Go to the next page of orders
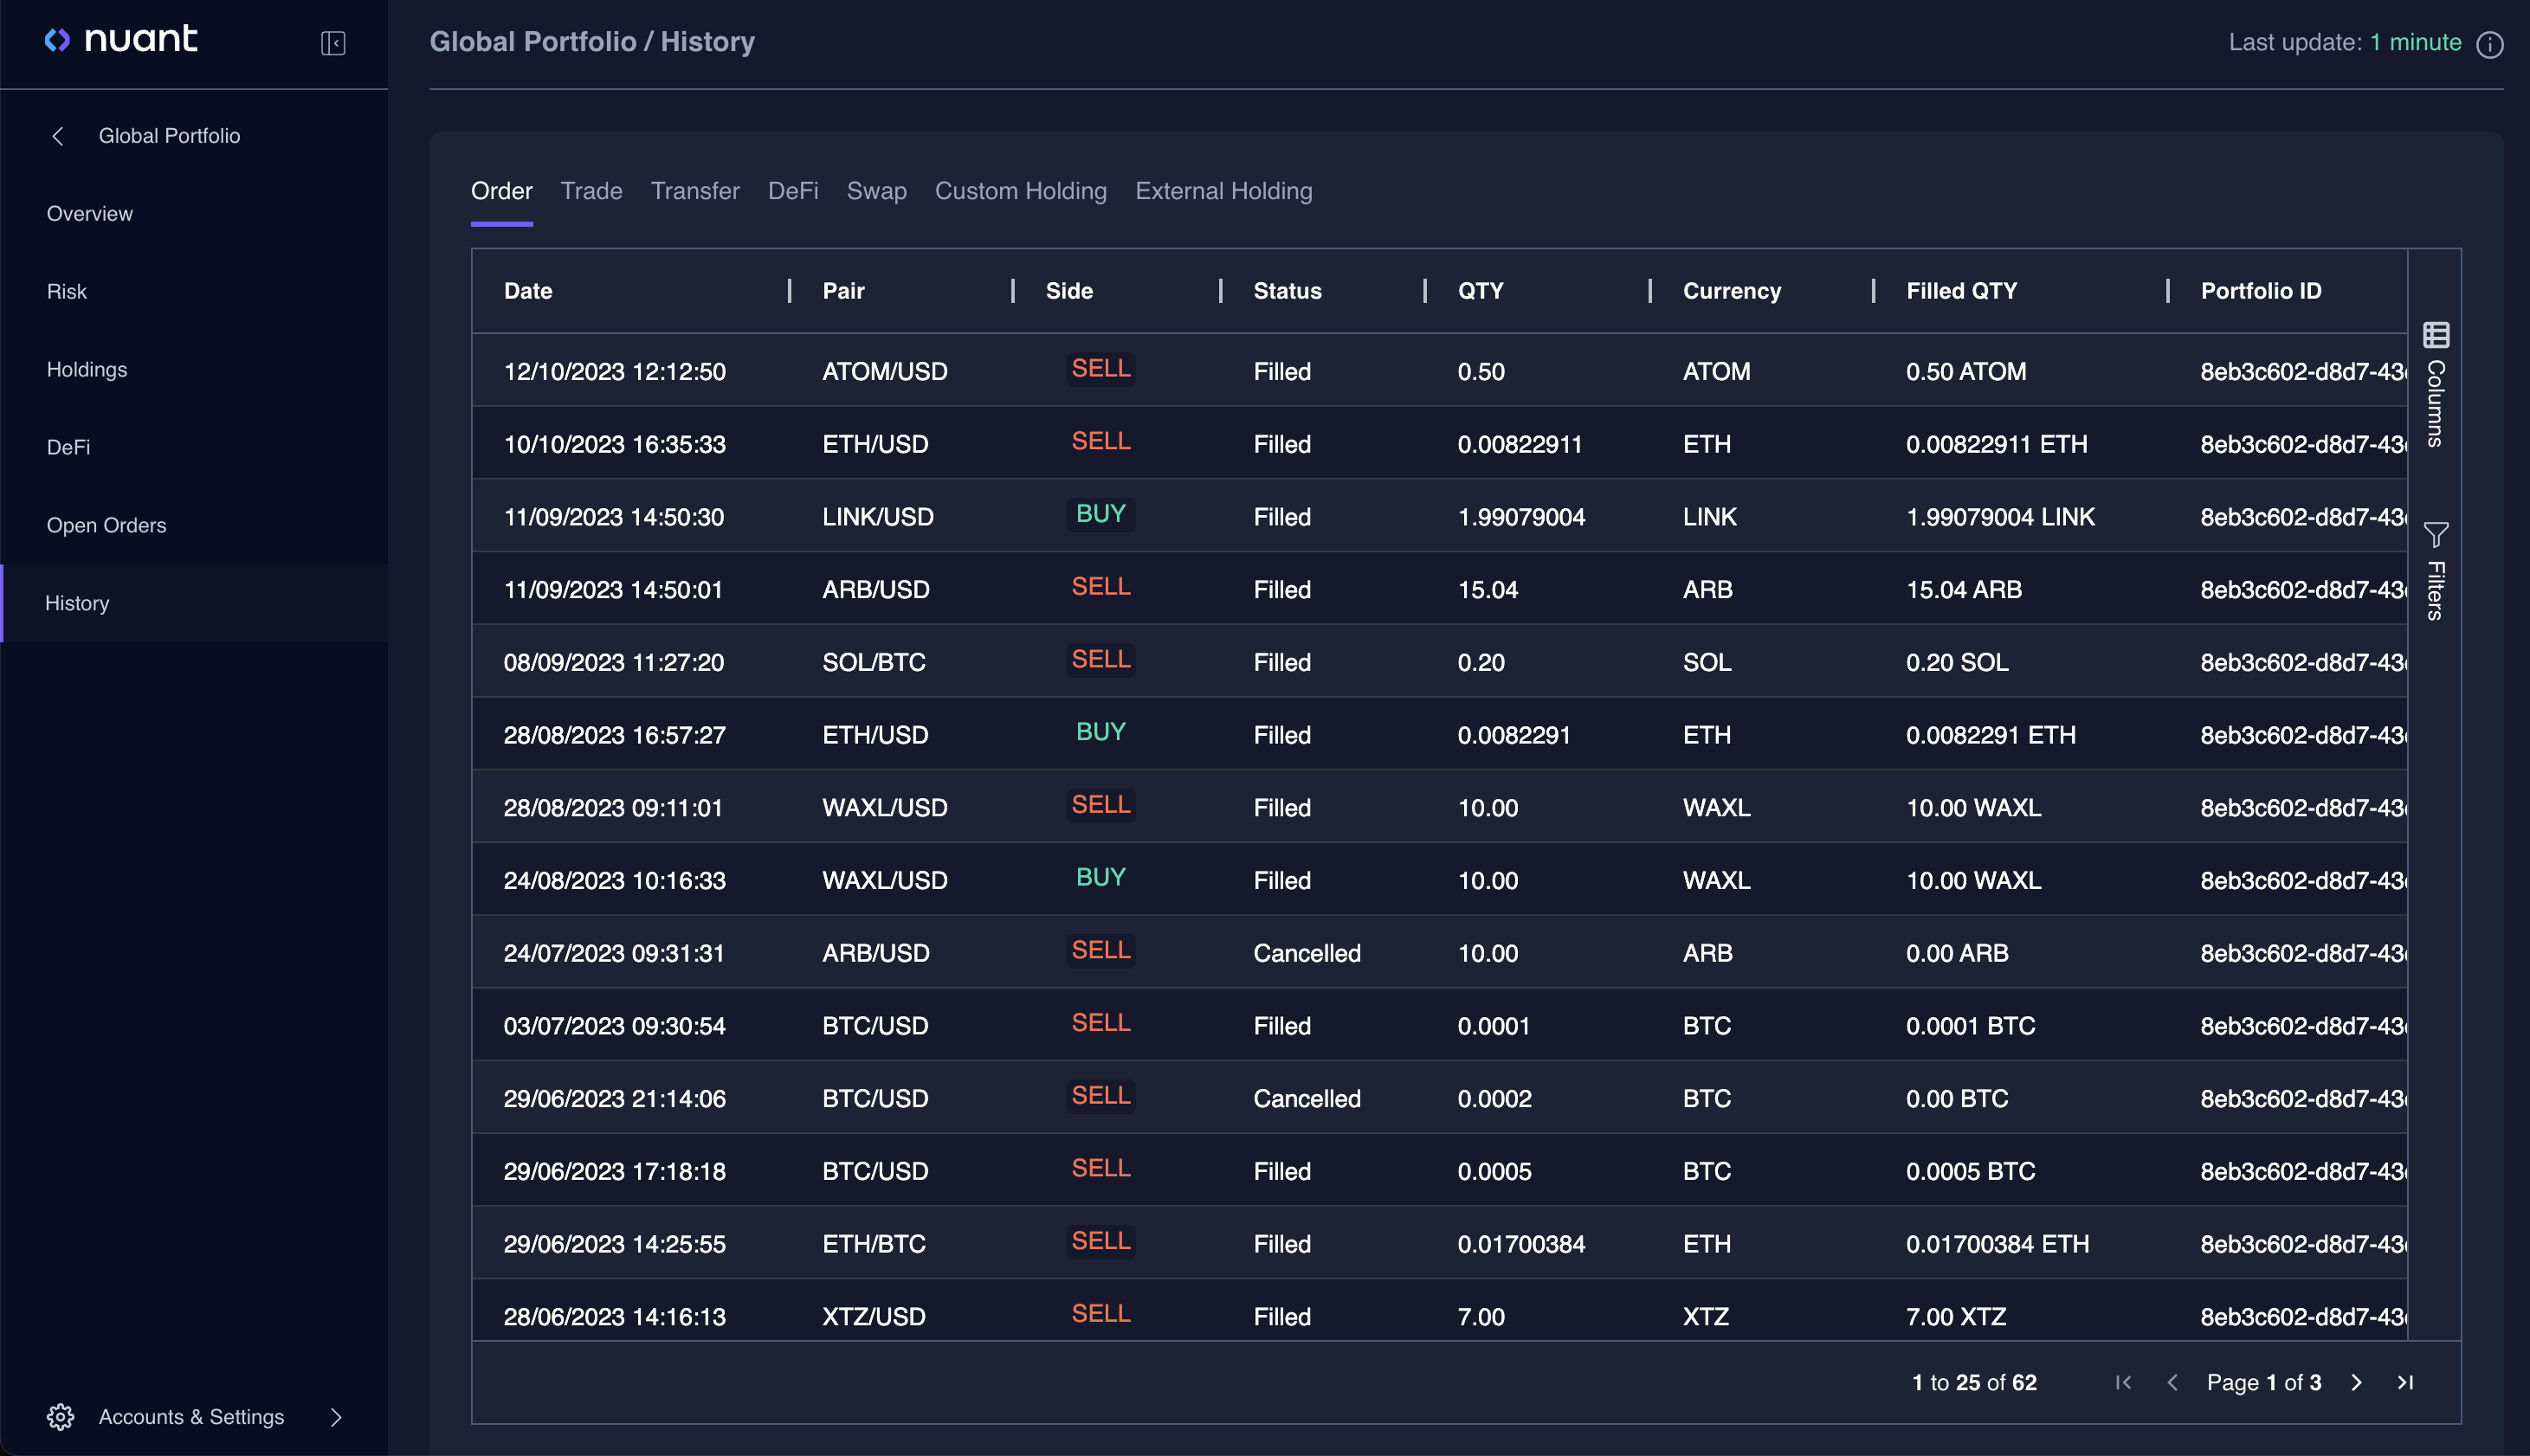Image resolution: width=2530 pixels, height=1456 pixels. tap(2357, 1382)
